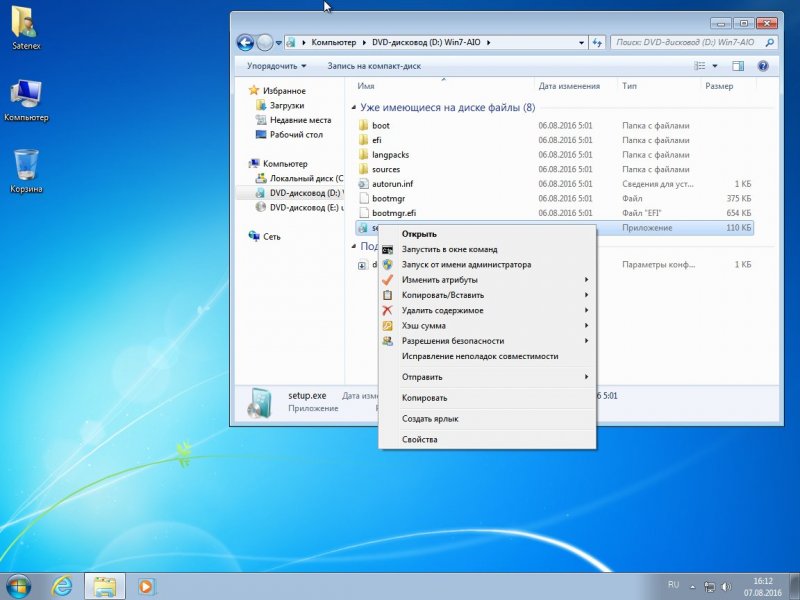Click the Explorer taskbar button
Image resolution: width=800 pixels, height=600 pixels.
[x=105, y=587]
